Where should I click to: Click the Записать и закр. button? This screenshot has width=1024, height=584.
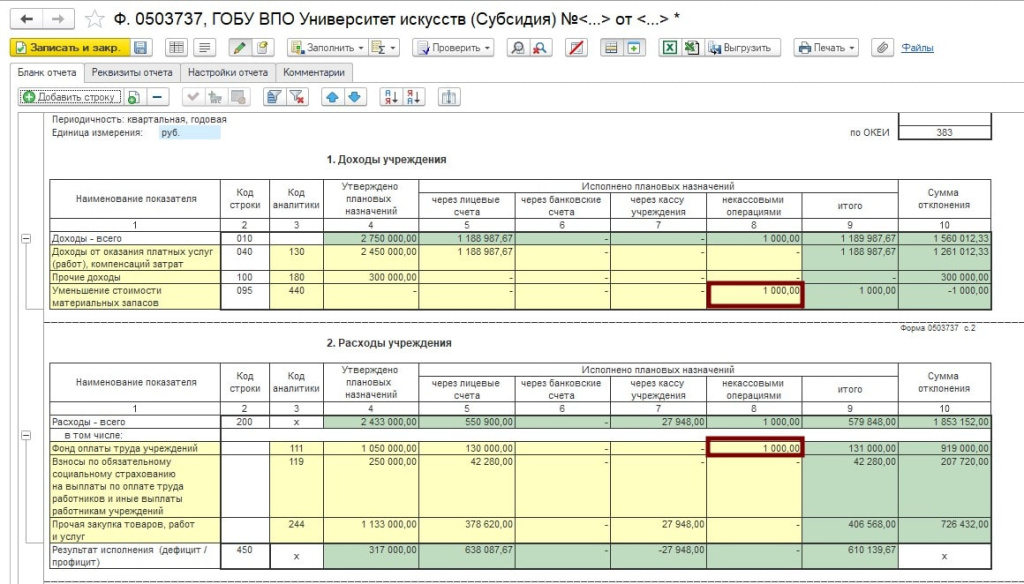coord(68,48)
